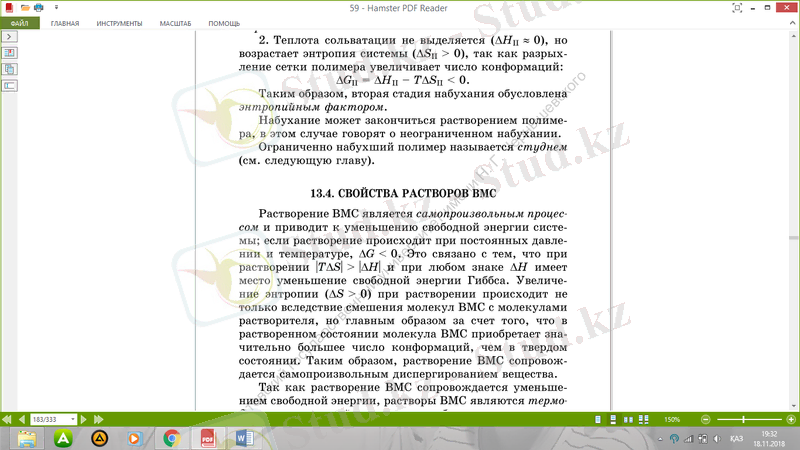Select two-page continuous view mode
This screenshot has height=450, width=800.
click(x=644, y=419)
